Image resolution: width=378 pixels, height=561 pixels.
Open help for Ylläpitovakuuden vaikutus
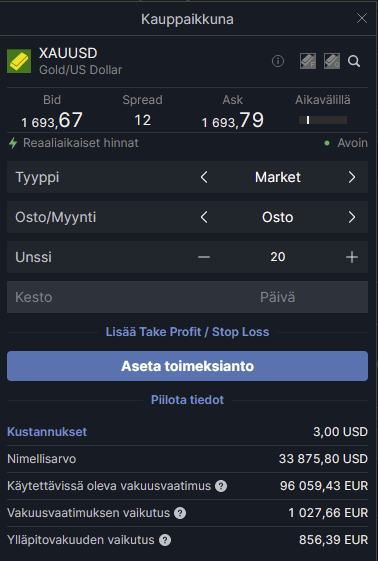(x=165, y=540)
